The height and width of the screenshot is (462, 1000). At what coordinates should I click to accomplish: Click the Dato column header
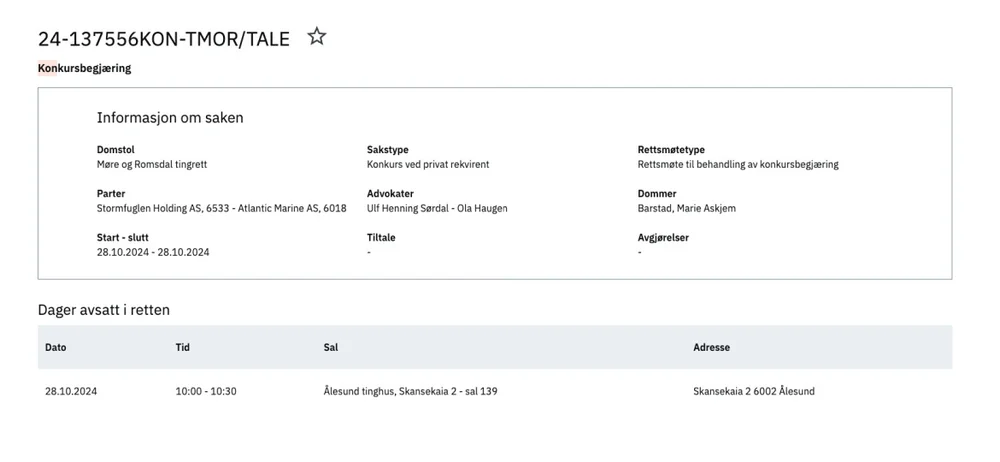pos(56,348)
